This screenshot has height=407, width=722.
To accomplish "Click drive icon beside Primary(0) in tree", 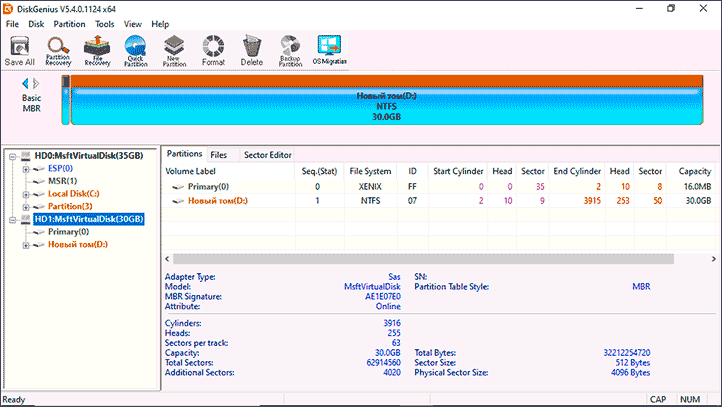I will coord(39,232).
